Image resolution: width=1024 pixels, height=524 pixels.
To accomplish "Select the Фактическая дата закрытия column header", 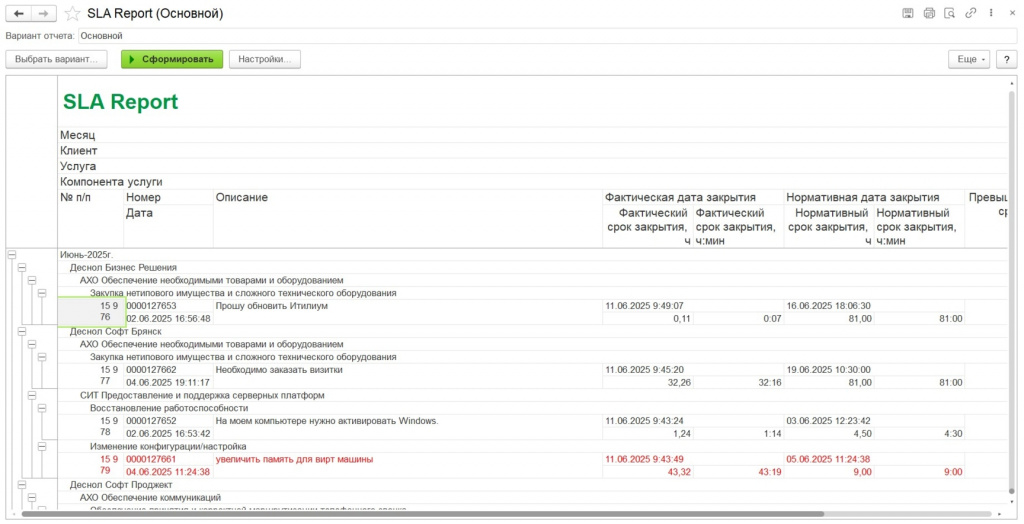I will (680, 197).
